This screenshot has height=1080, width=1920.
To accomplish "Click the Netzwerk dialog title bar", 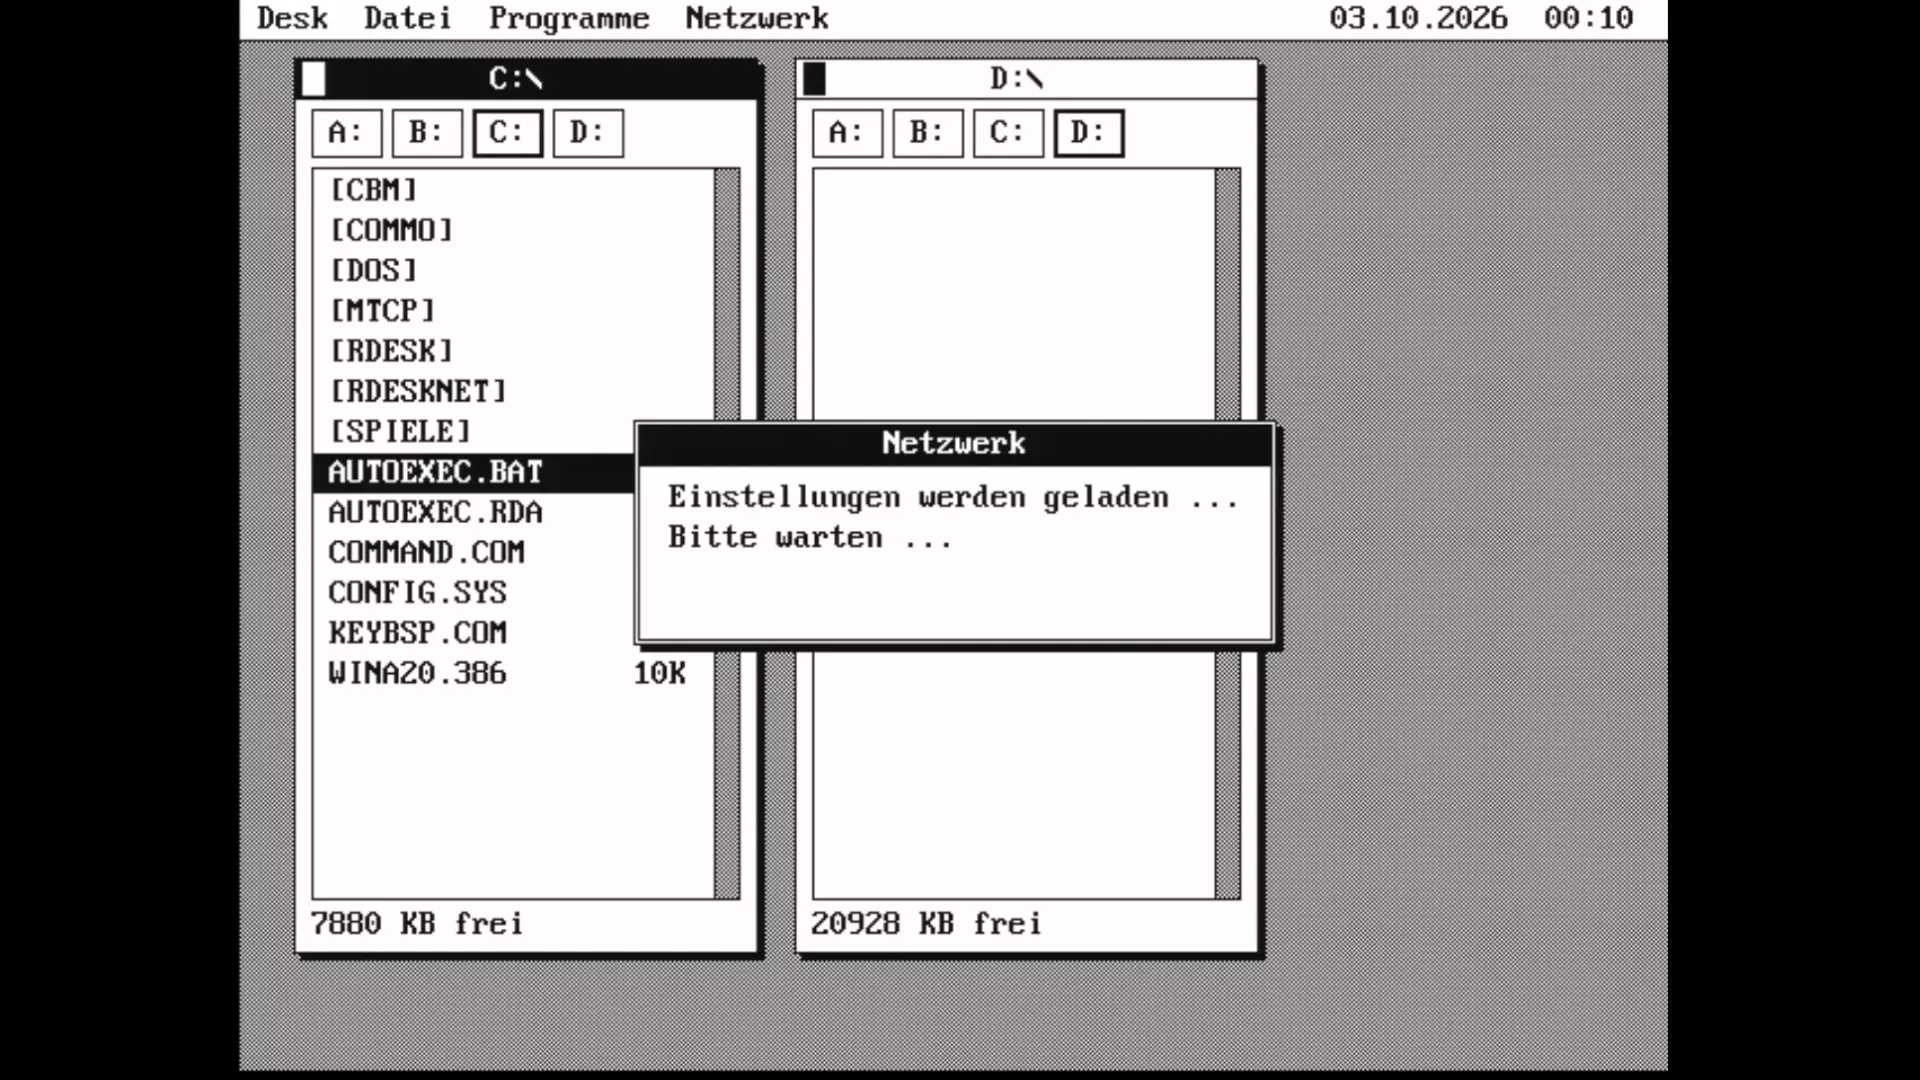I will [955, 444].
